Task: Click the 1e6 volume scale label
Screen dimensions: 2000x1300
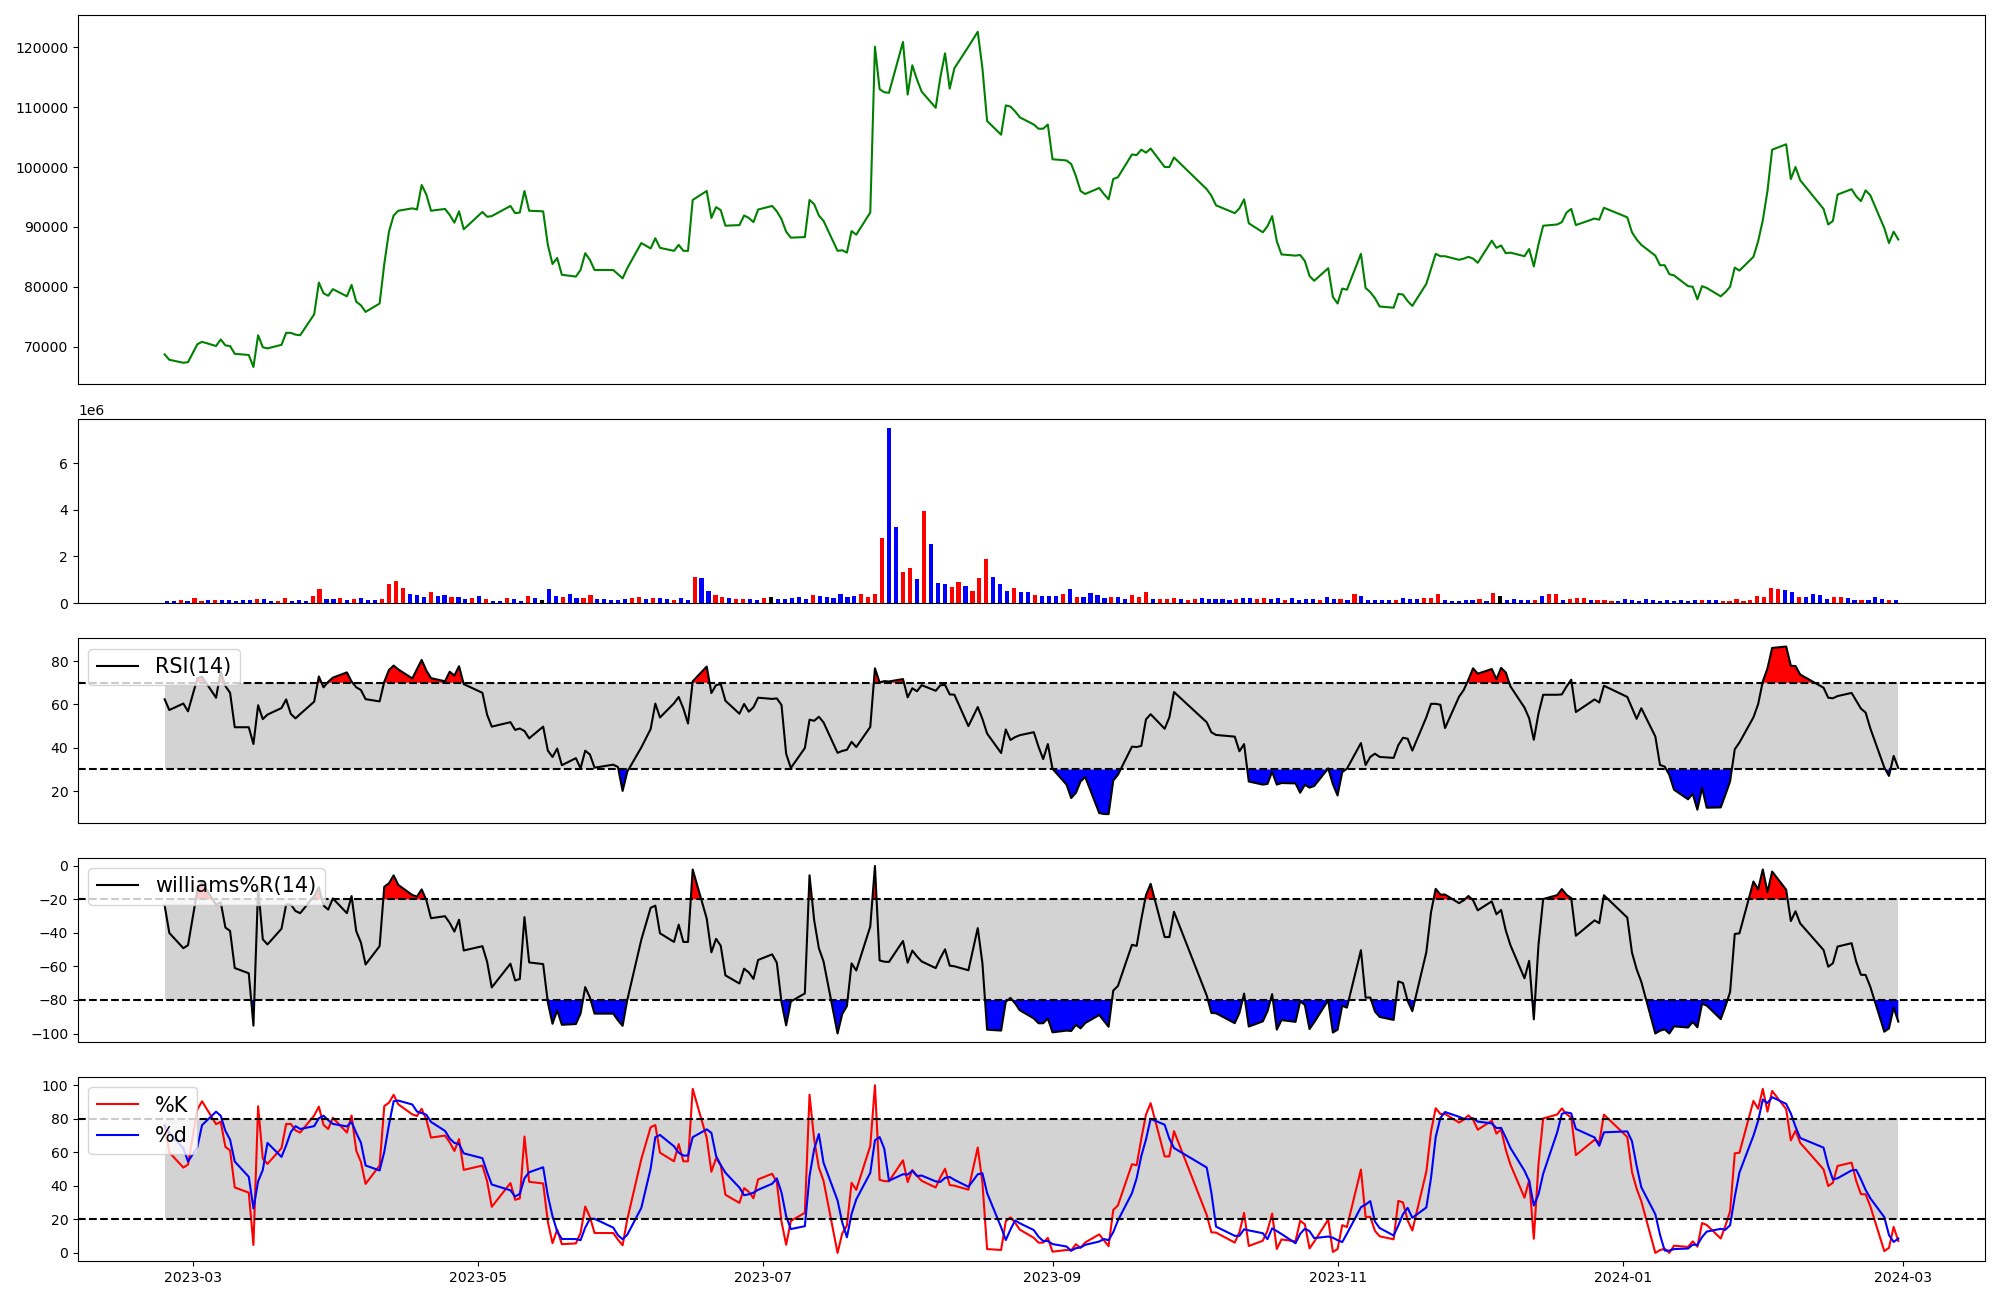Action: pos(91,411)
